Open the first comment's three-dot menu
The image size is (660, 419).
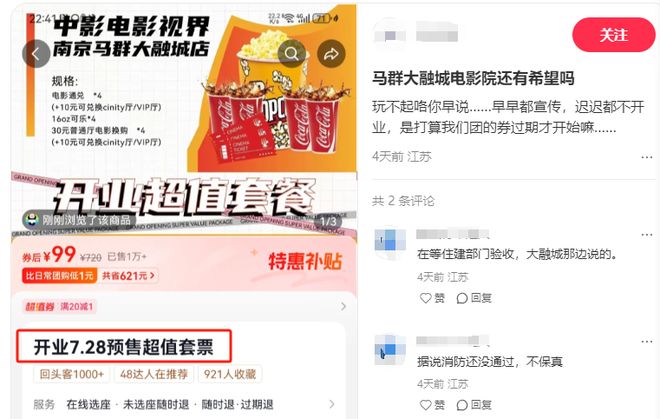tap(647, 235)
